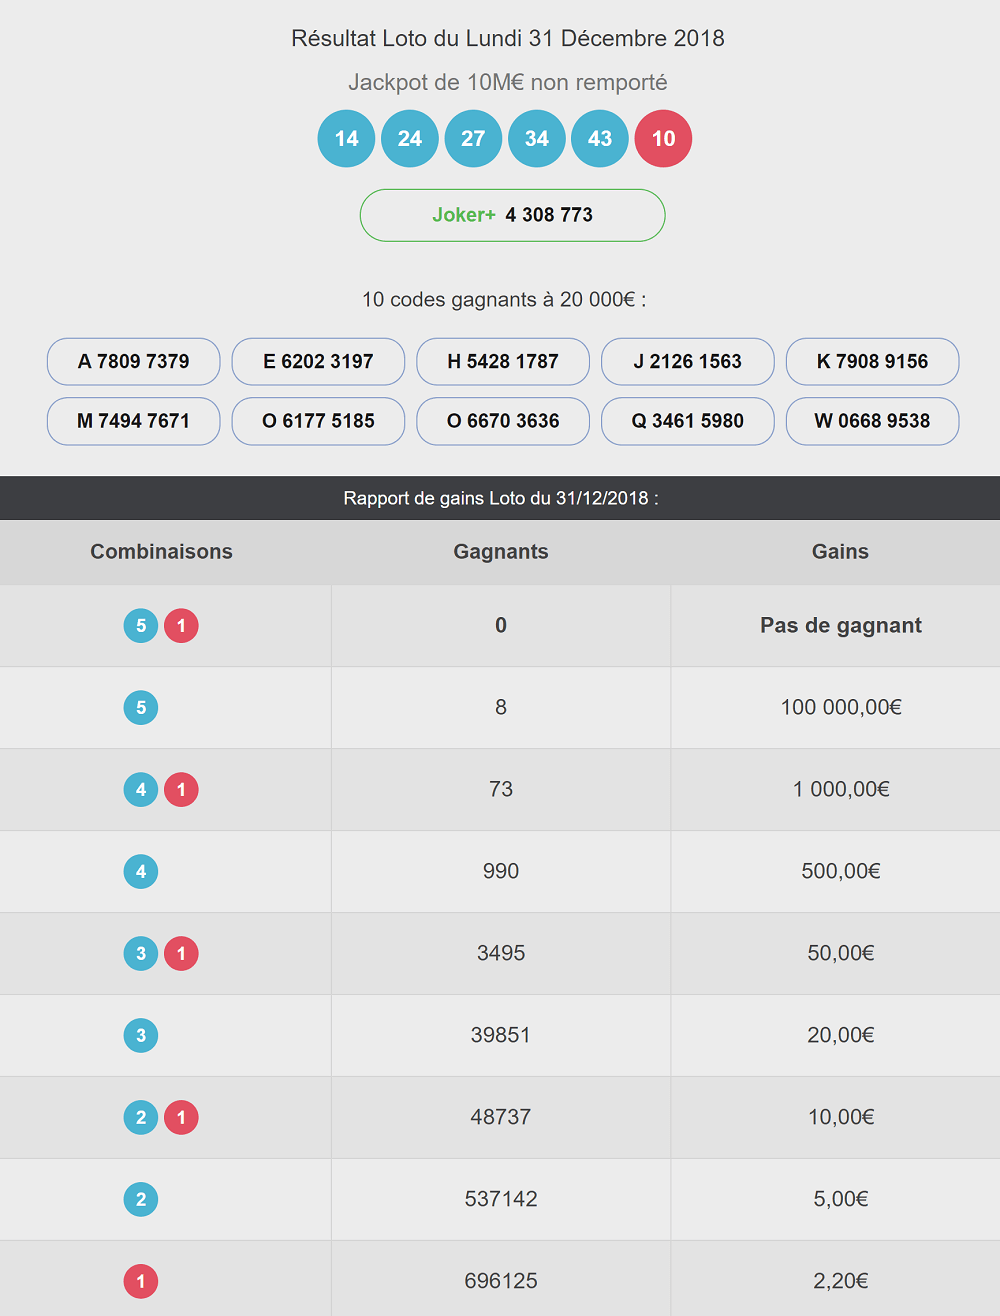
Task: Click the Gagnants column header
Action: click(501, 551)
